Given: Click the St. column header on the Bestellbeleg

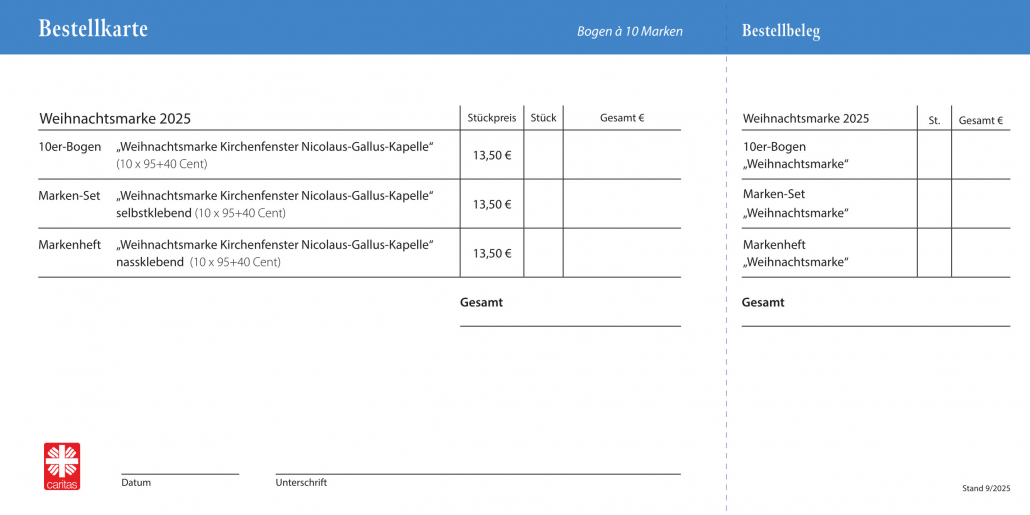Looking at the screenshot, I should [x=934, y=120].
